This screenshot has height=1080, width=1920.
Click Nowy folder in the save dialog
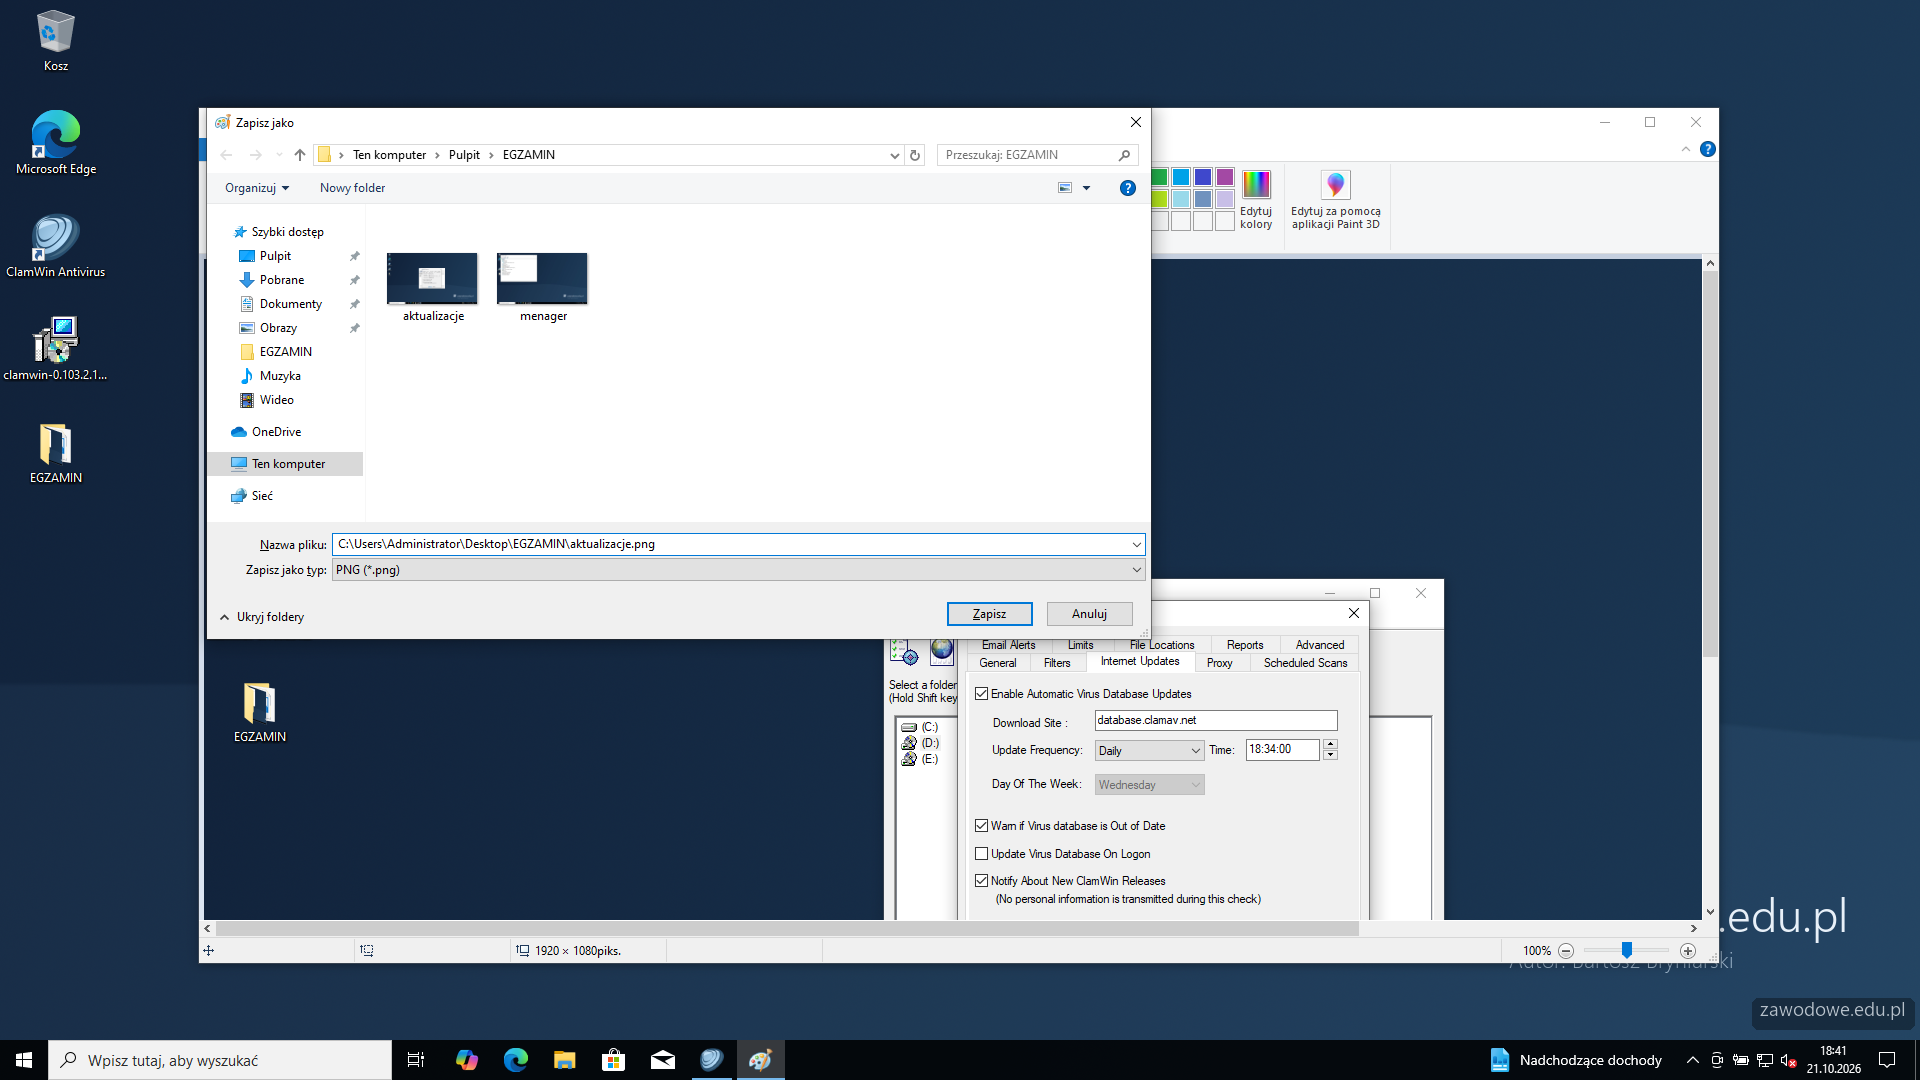point(352,188)
